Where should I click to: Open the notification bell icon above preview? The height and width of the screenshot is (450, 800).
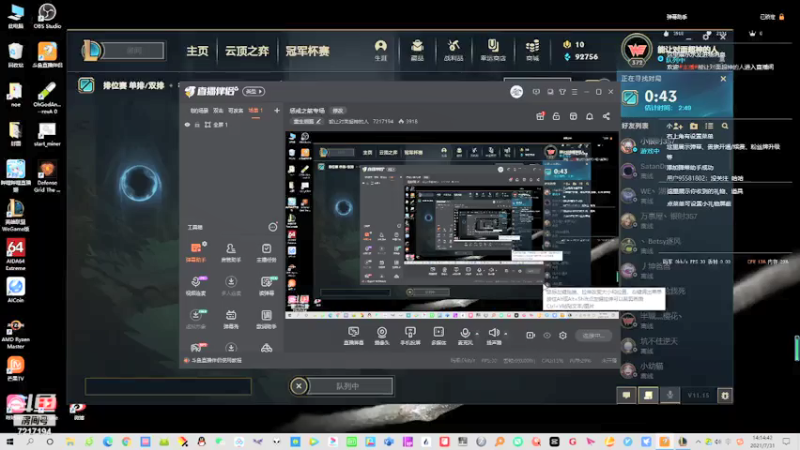click(x=589, y=116)
